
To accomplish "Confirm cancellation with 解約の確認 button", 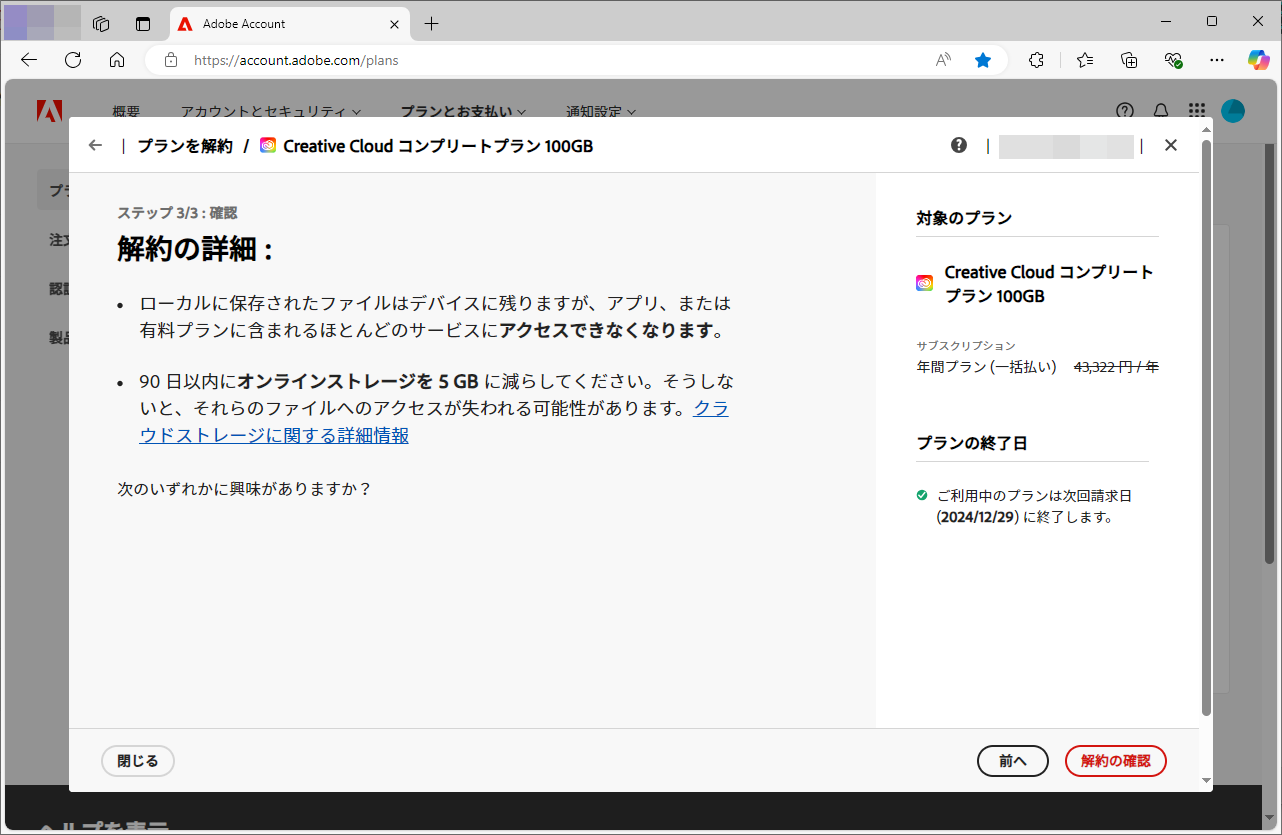I will (x=1116, y=761).
